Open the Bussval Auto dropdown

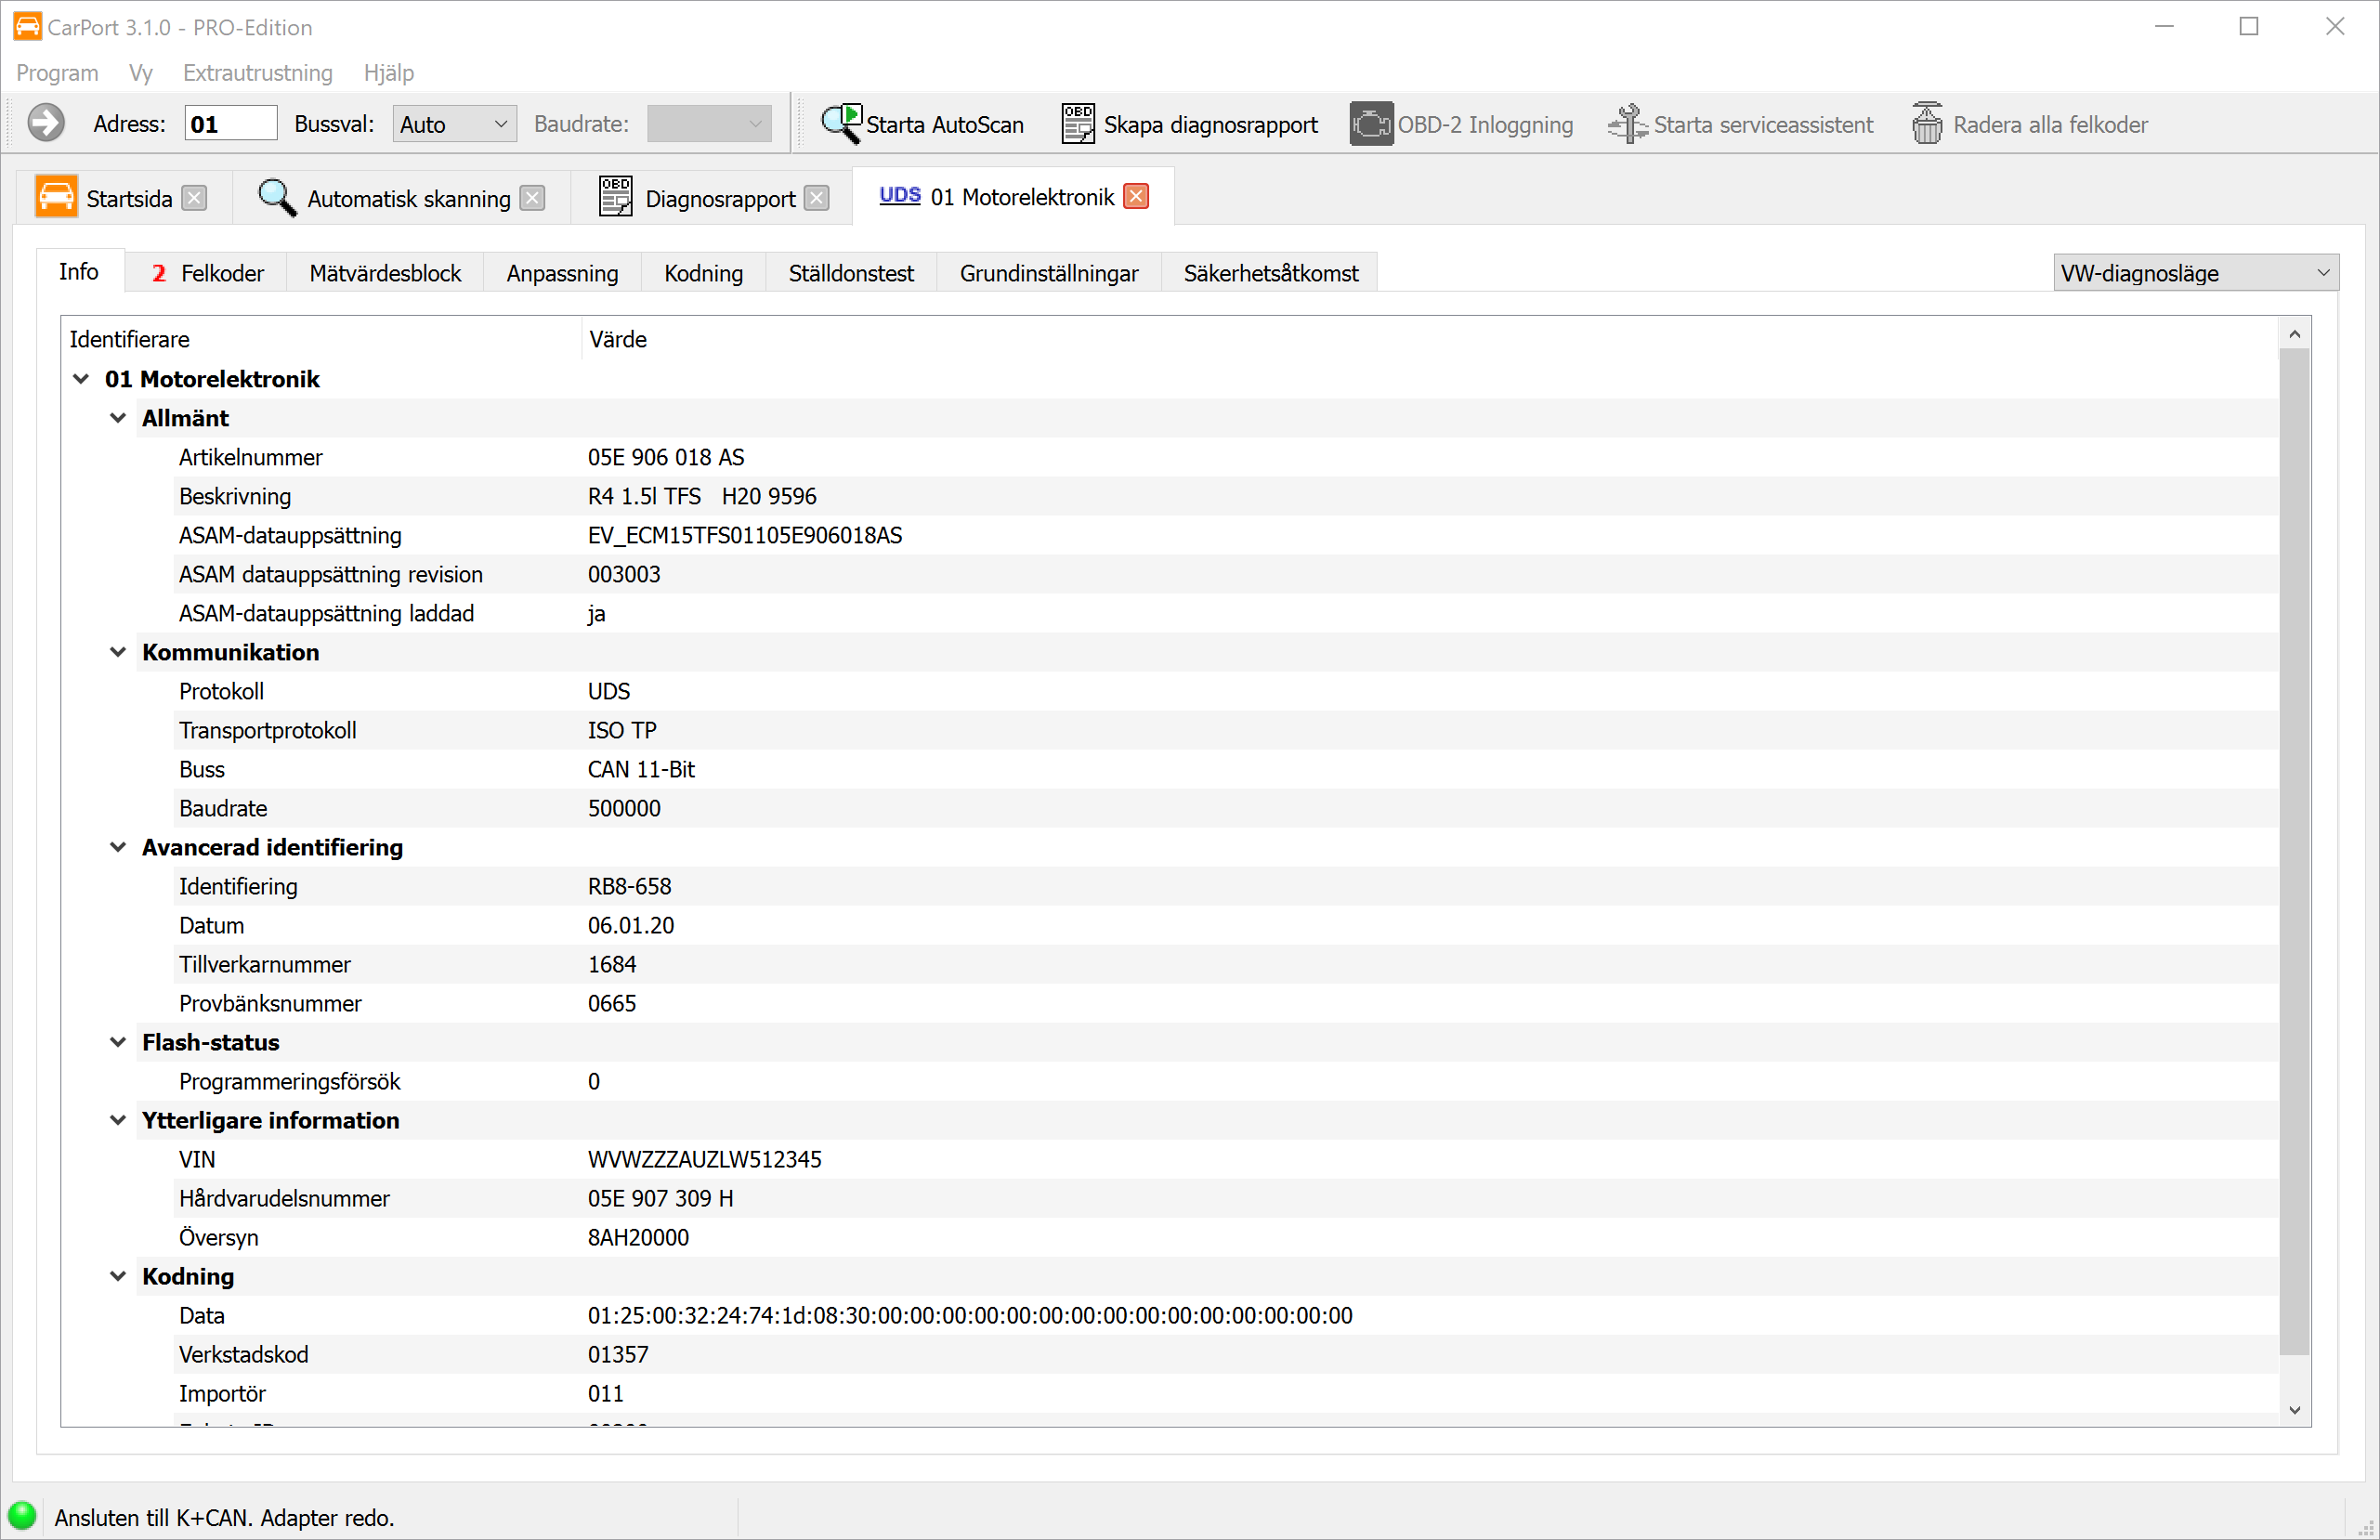coord(454,124)
